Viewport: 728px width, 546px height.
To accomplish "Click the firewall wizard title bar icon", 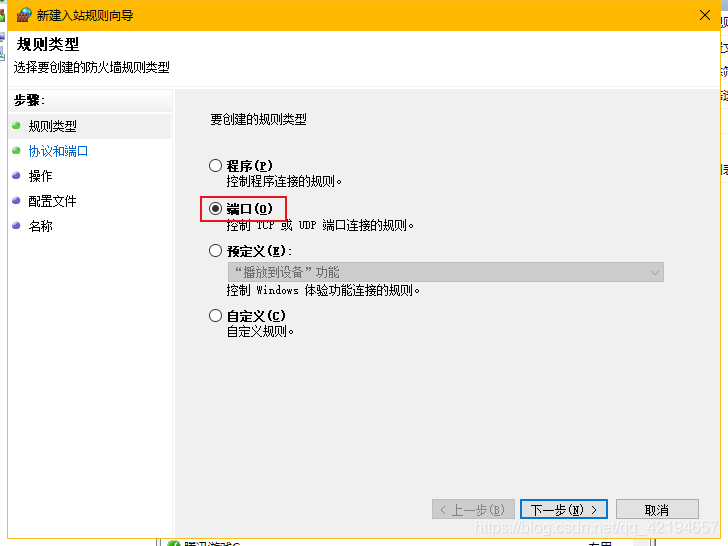I will pos(24,15).
